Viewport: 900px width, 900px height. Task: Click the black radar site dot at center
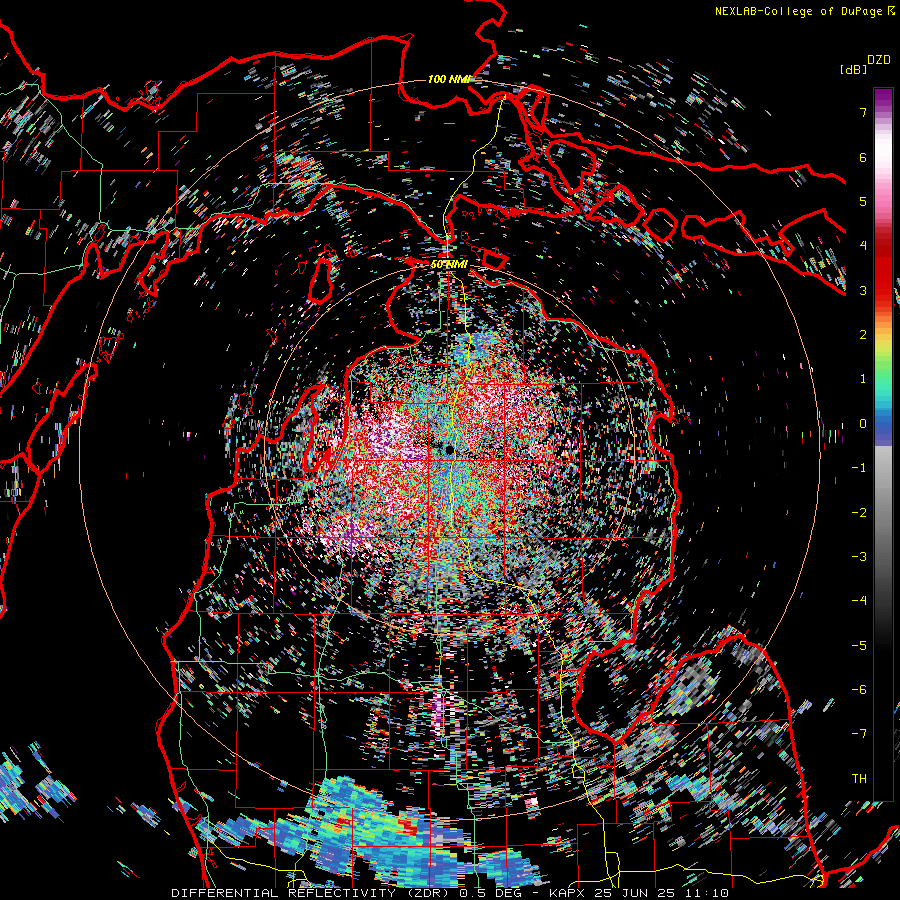click(x=450, y=450)
